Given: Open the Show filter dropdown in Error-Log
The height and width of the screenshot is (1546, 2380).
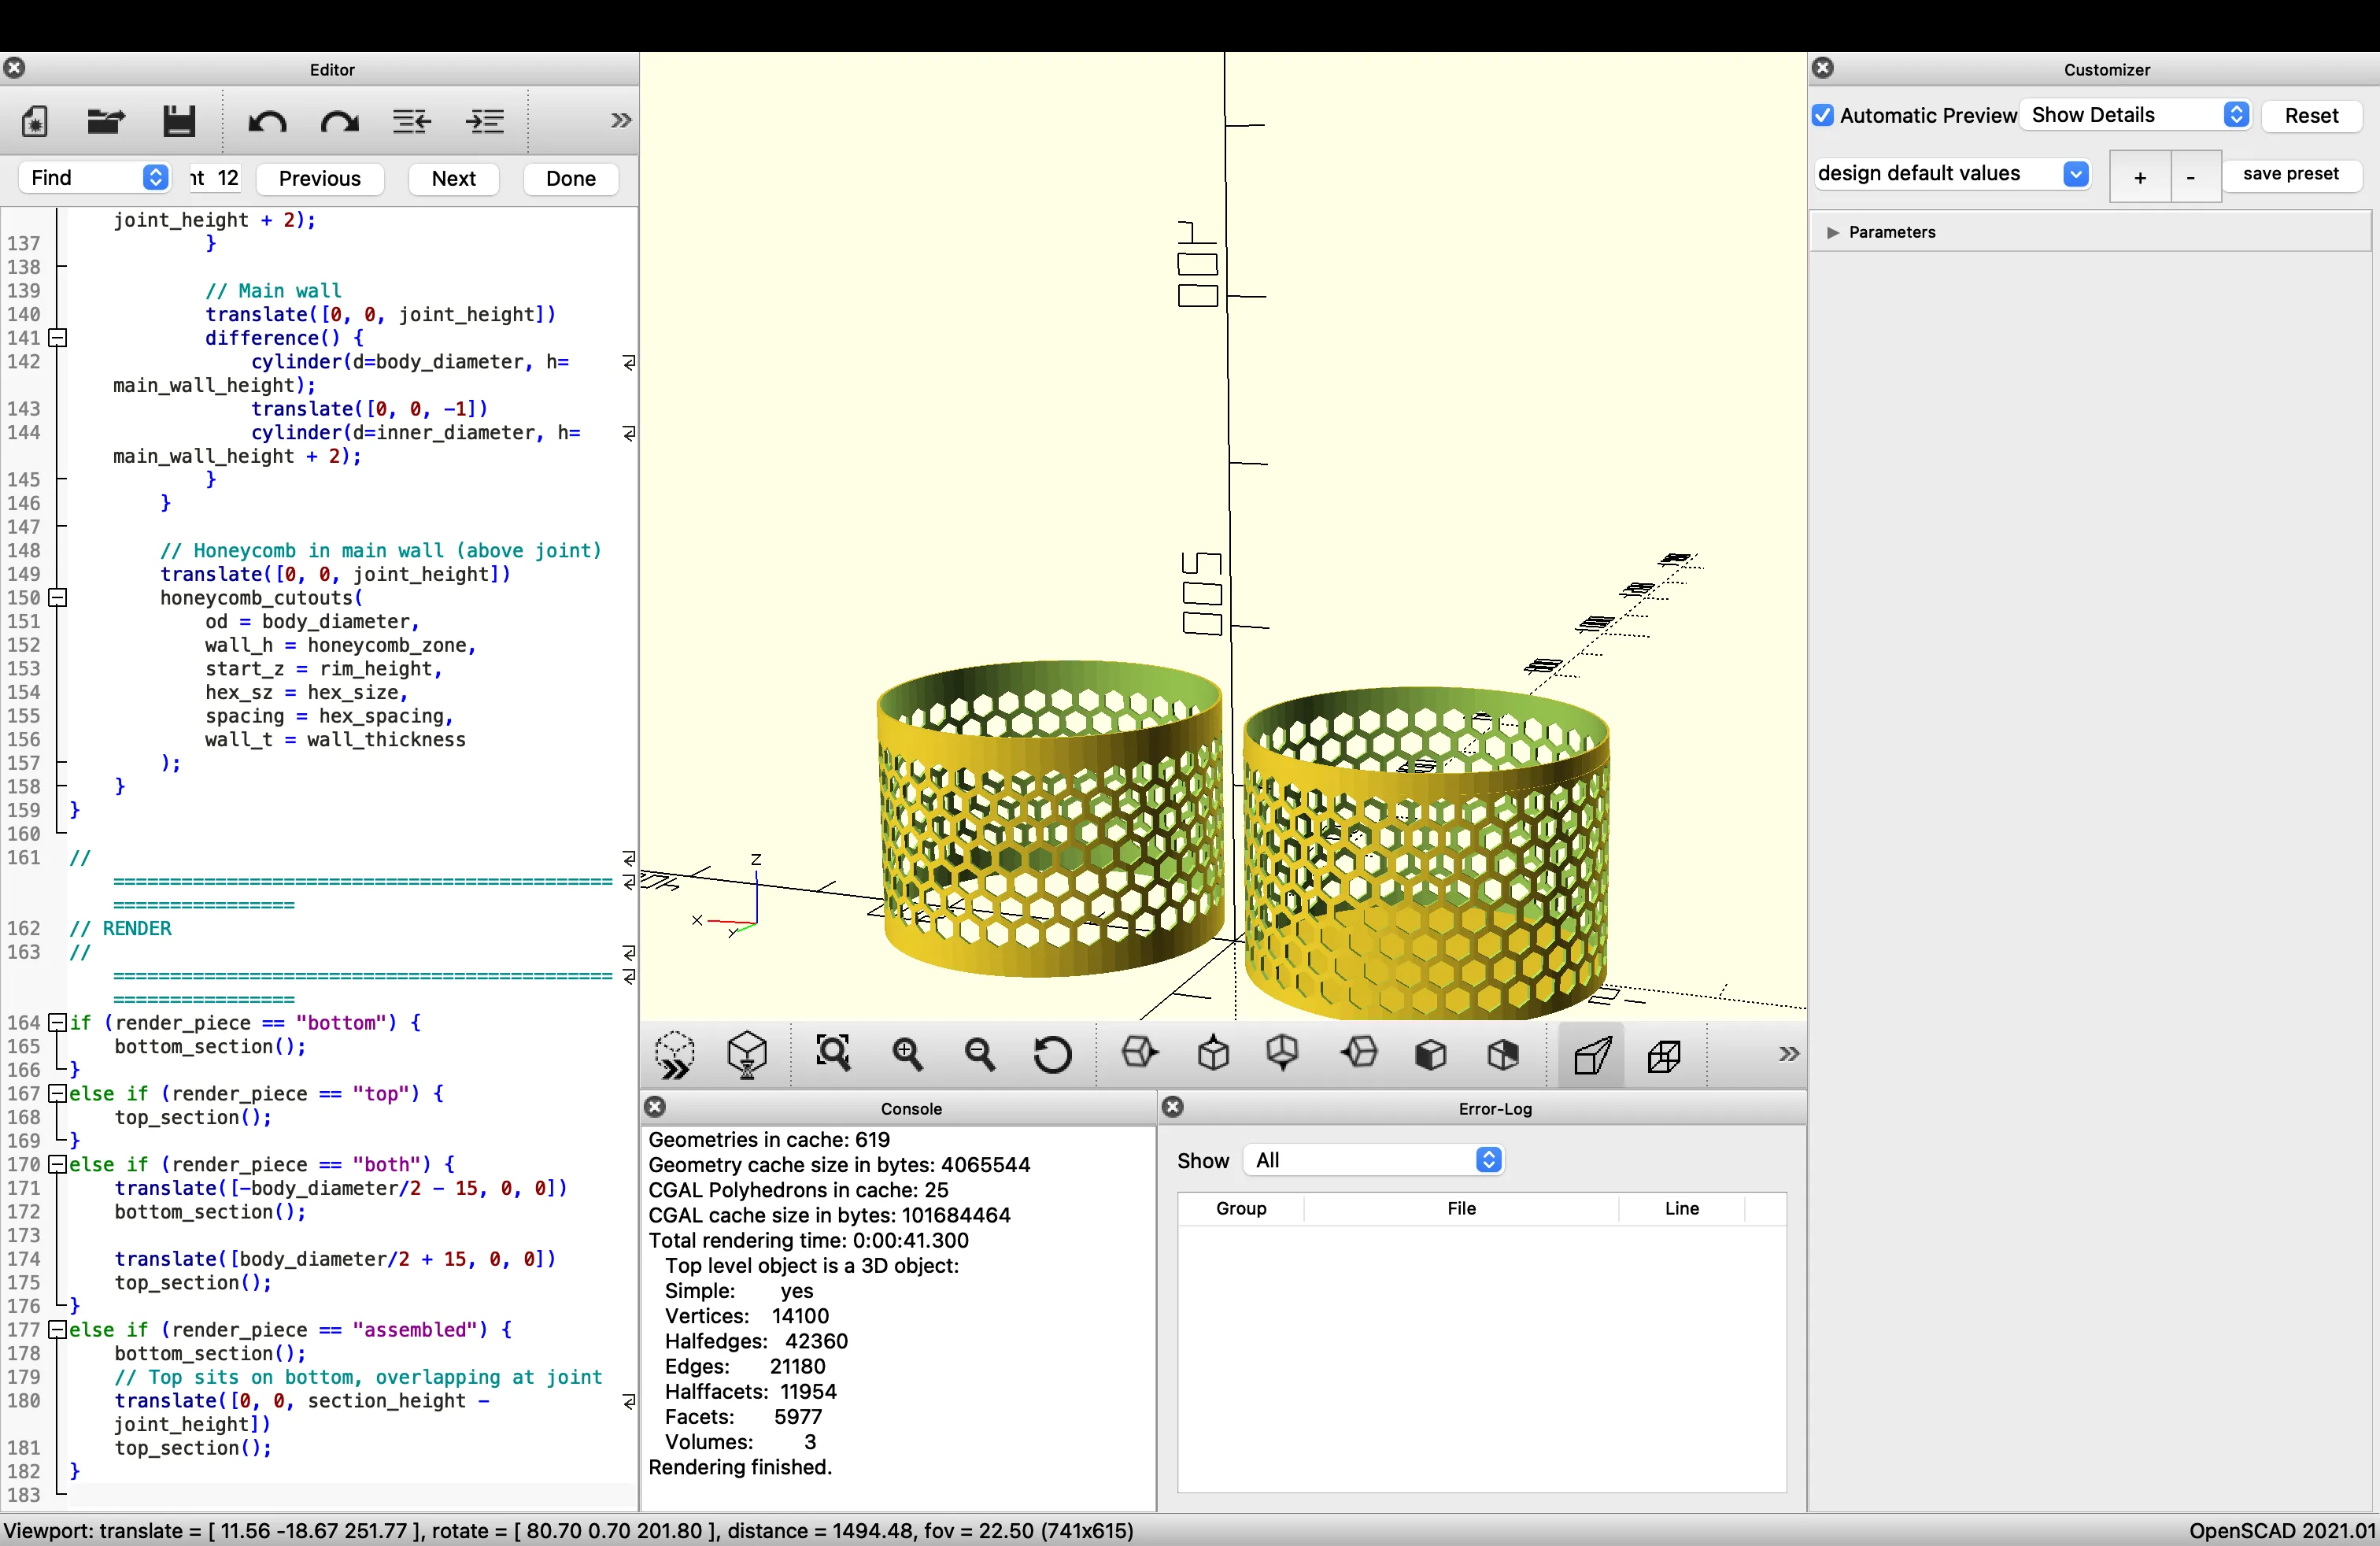Looking at the screenshot, I should [x=1374, y=1160].
